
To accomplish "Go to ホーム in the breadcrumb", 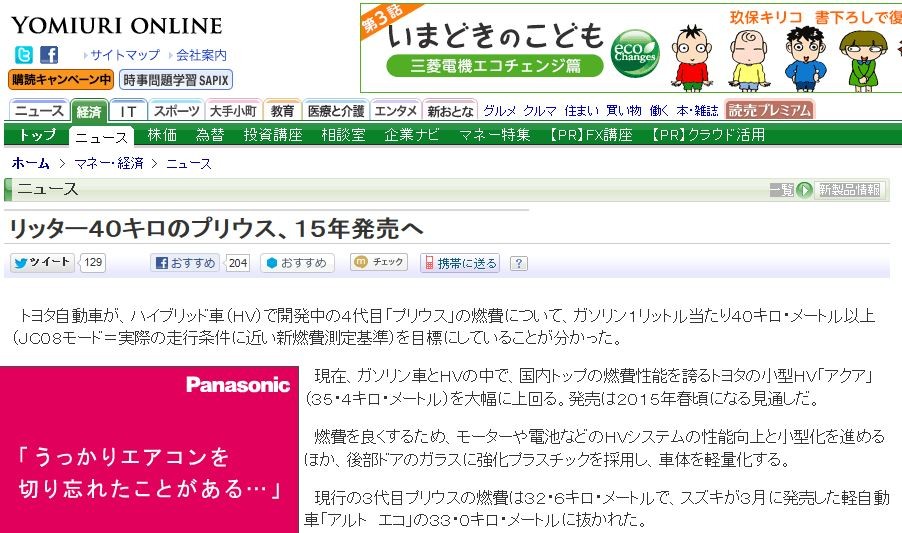I will coord(30,163).
